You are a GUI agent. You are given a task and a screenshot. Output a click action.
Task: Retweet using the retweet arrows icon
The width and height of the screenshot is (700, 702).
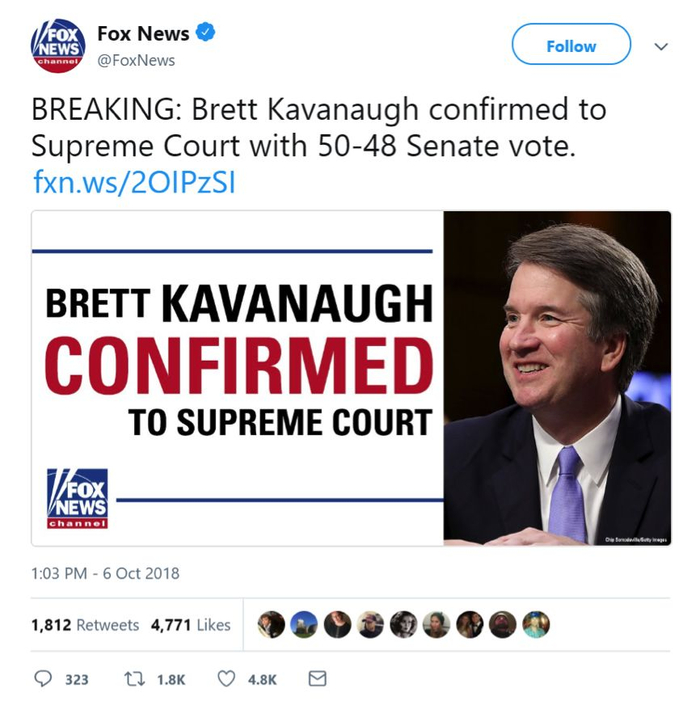[x=131, y=679]
